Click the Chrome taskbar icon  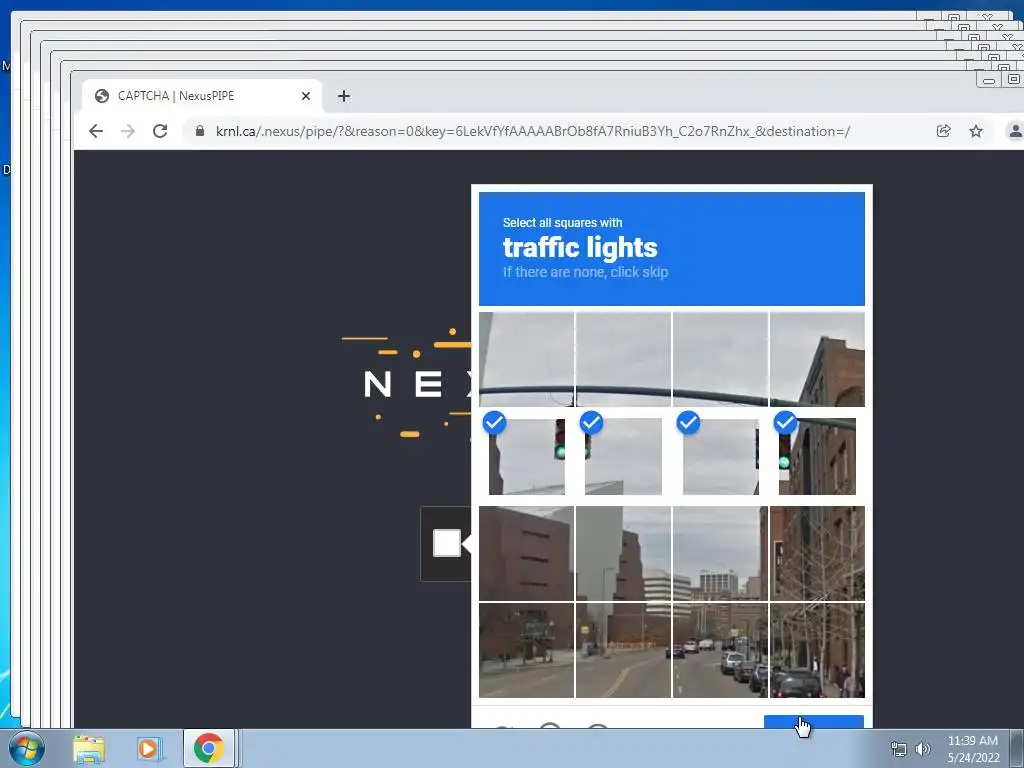coord(208,748)
